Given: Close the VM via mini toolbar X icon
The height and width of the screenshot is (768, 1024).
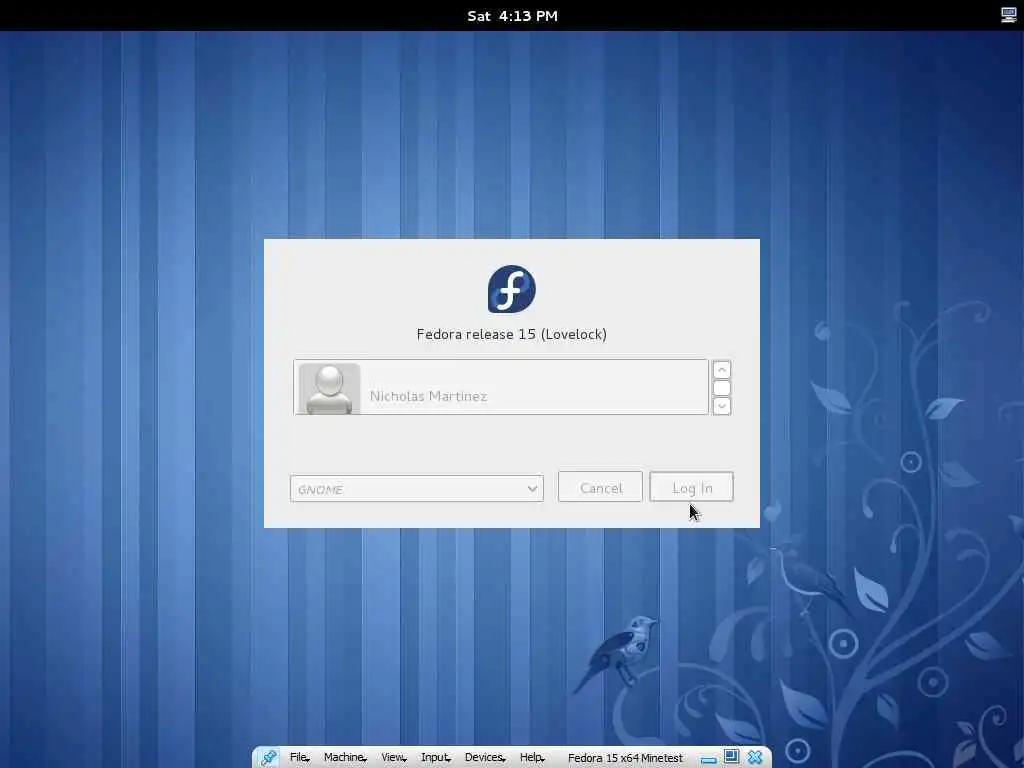Looking at the screenshot, I should pos(755,757).
